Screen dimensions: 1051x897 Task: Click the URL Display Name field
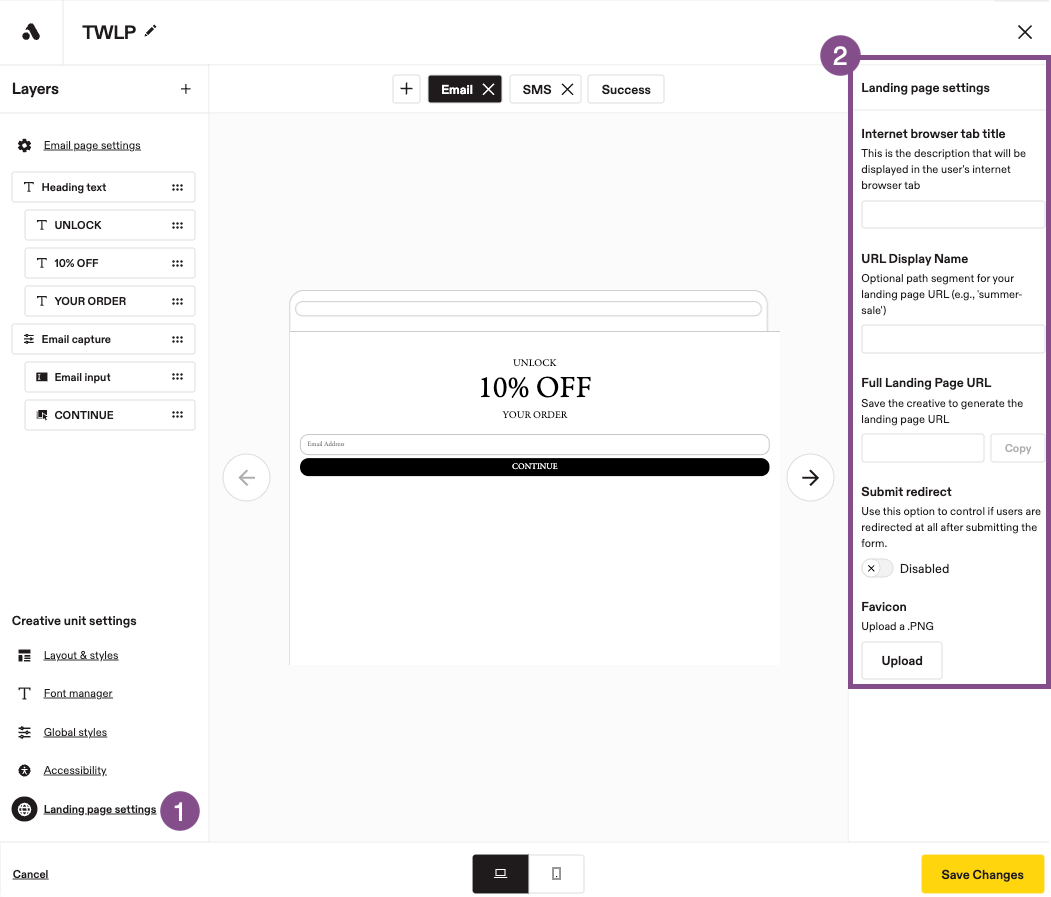pyautogui.click(x=952, y=339)
